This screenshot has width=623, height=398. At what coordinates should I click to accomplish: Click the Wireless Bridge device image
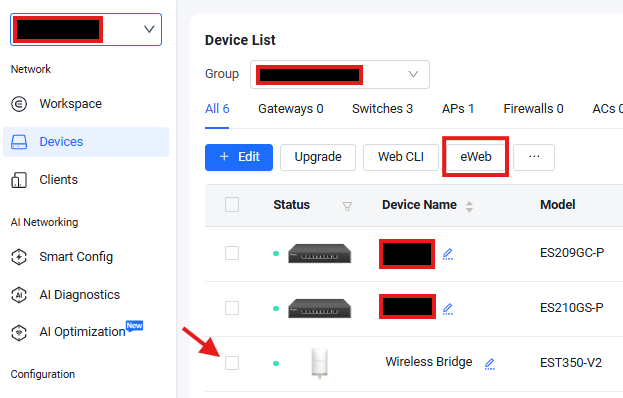[319, 363]
